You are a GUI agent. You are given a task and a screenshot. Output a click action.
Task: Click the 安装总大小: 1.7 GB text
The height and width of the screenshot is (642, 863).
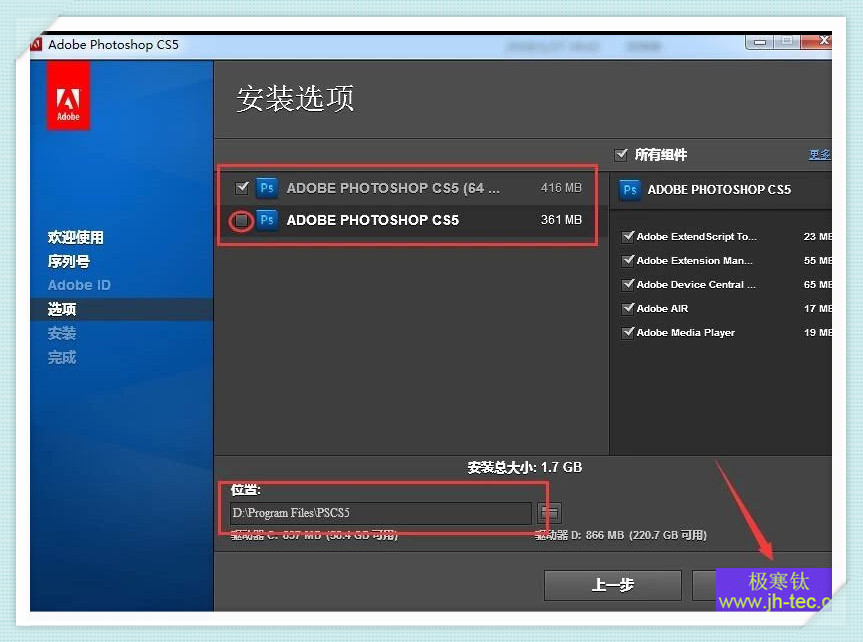point(525,467)
